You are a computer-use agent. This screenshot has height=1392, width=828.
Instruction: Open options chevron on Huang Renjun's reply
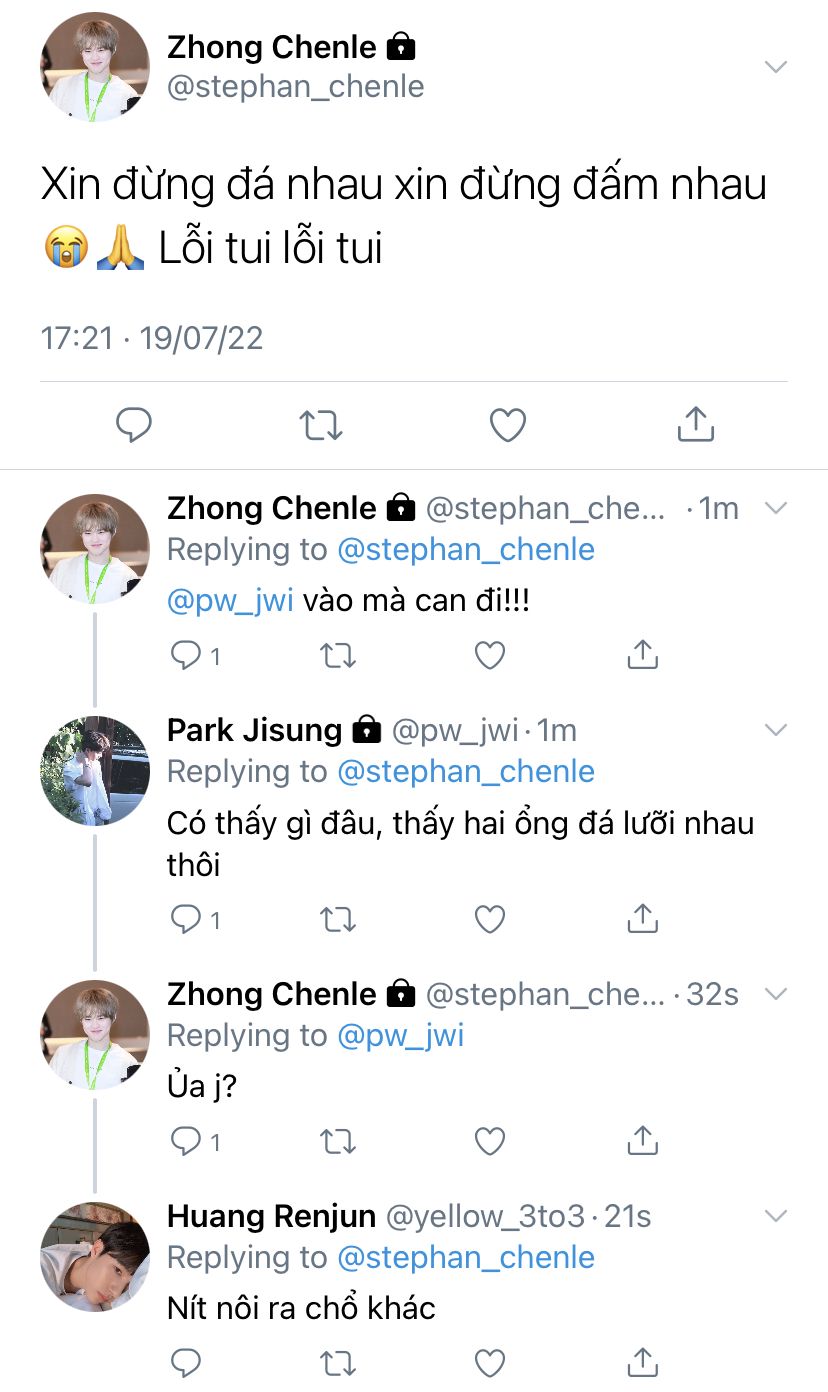[x=776, y=1215]
